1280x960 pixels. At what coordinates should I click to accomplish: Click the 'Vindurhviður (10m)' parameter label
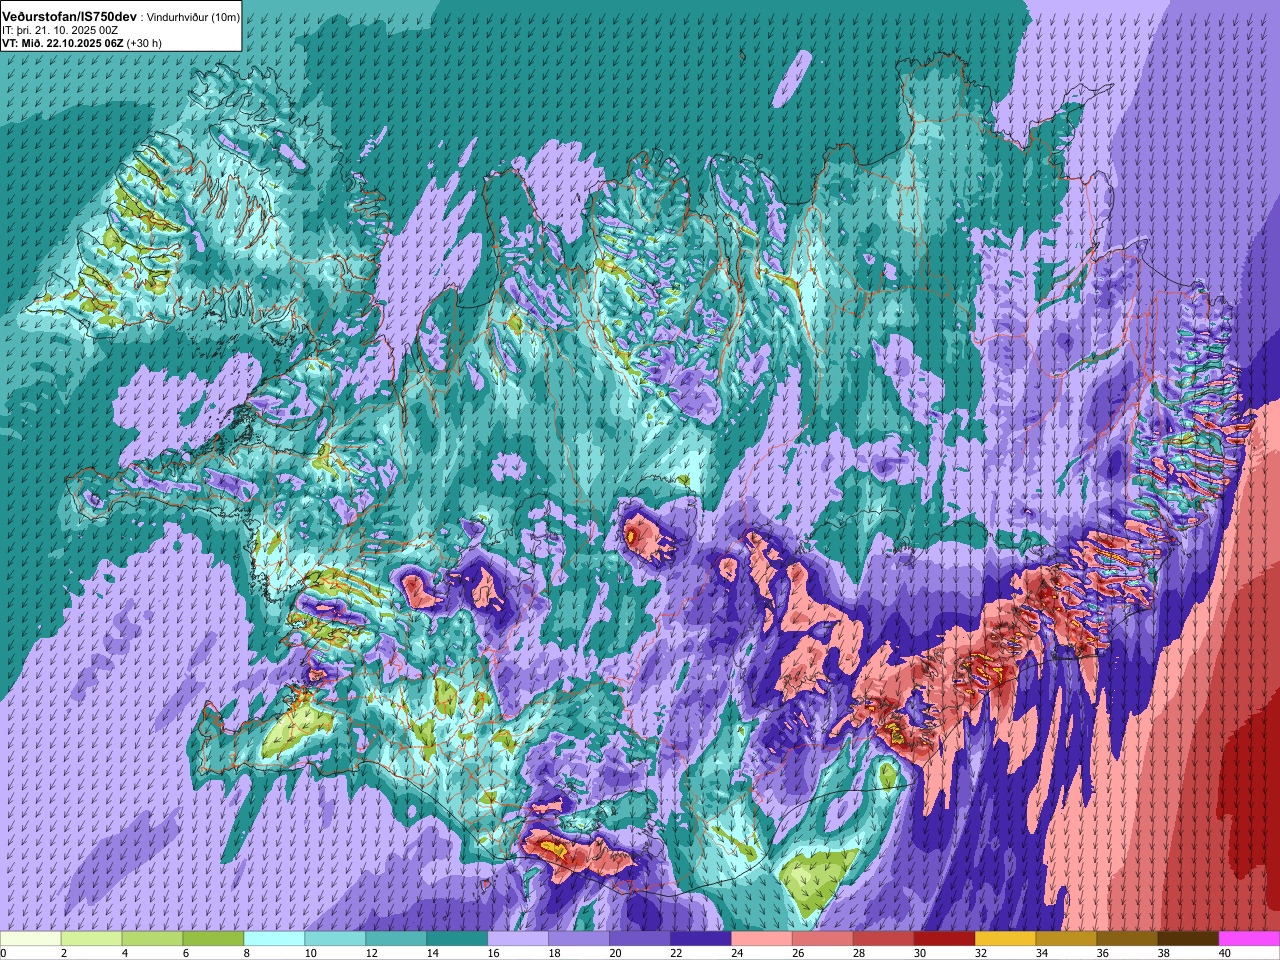194,17
